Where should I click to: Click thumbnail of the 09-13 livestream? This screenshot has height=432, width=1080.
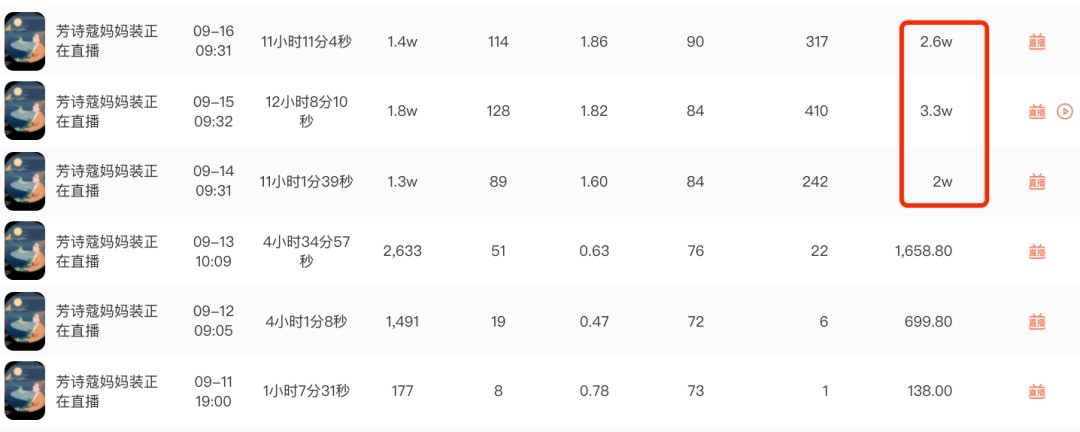point(25,251)
